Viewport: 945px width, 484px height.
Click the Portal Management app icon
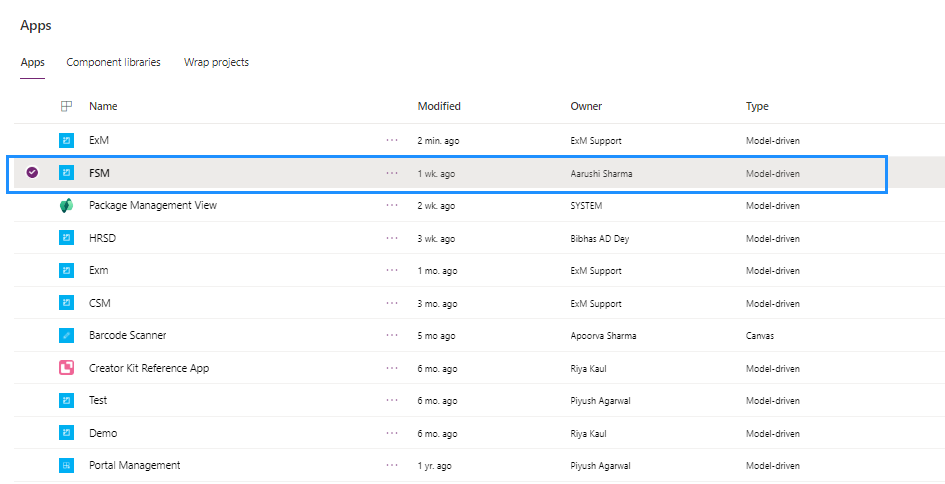(x=66, y=465)
